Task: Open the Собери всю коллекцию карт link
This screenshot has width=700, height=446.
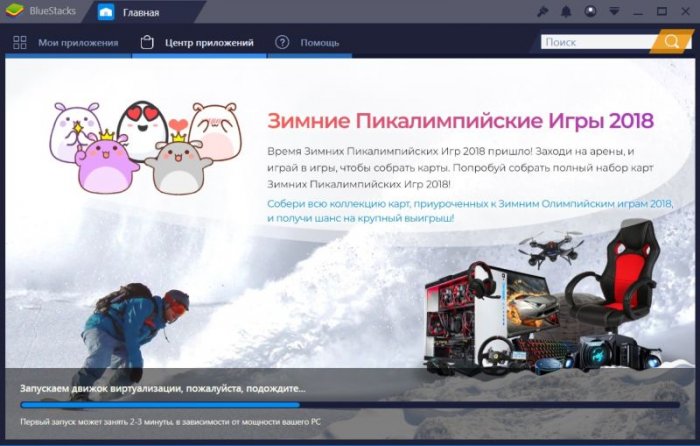Action: (470, 211)
